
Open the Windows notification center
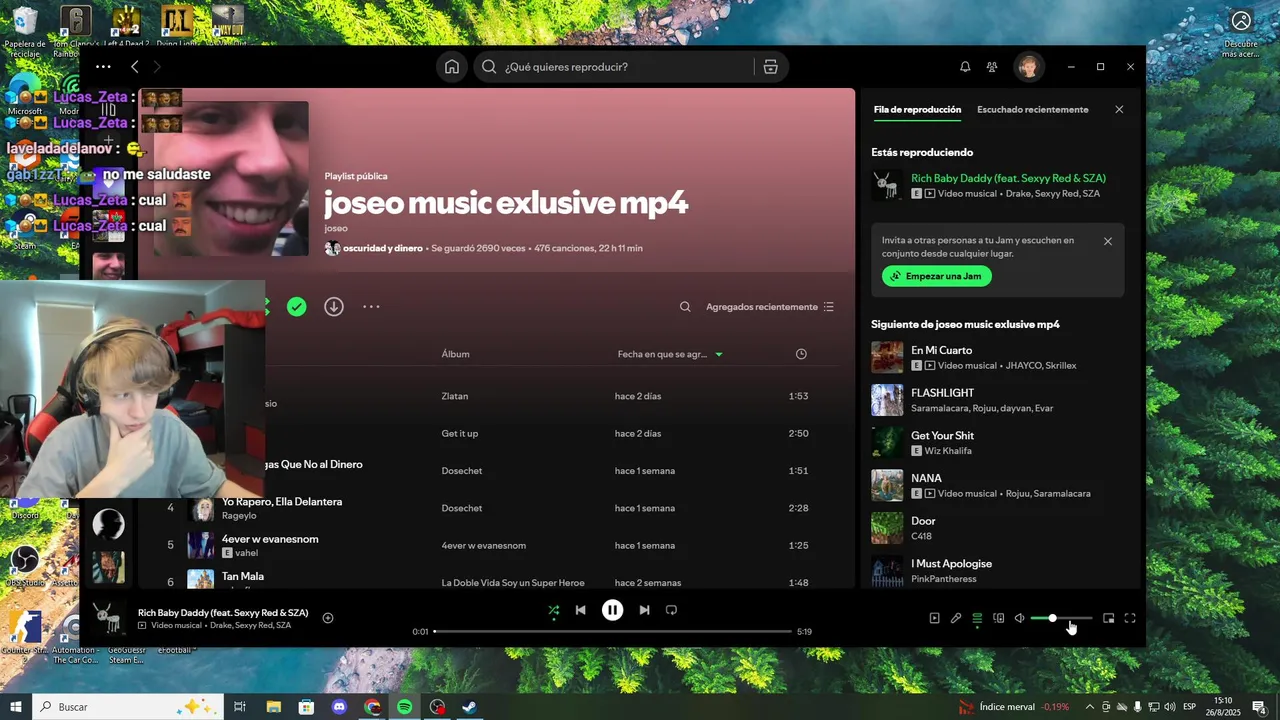click(1259, 707)
